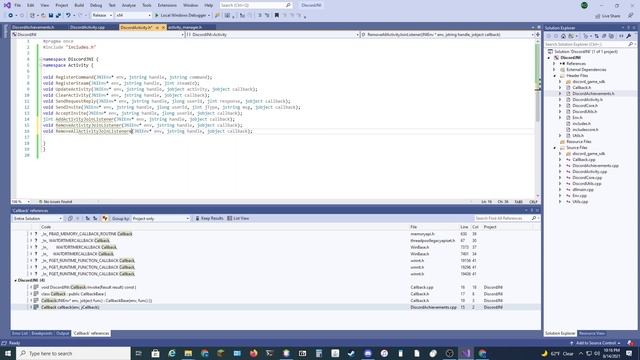Open the Build menu

(79, 5)
